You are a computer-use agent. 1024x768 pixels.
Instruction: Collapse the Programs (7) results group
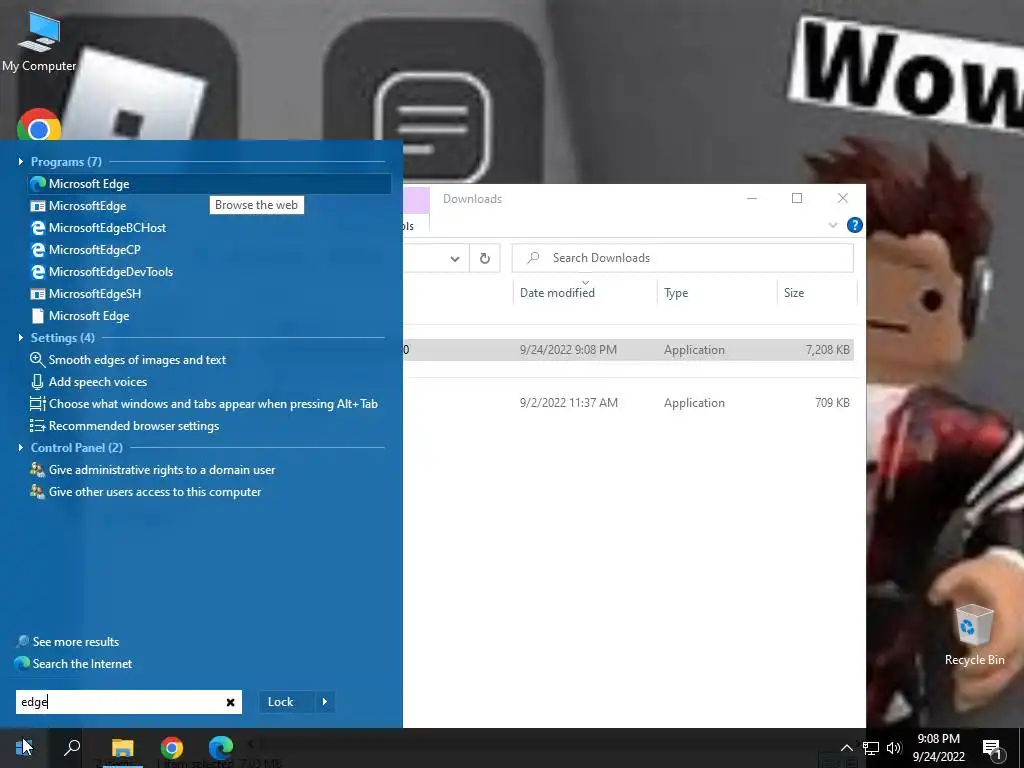click(x=20, y=162)
